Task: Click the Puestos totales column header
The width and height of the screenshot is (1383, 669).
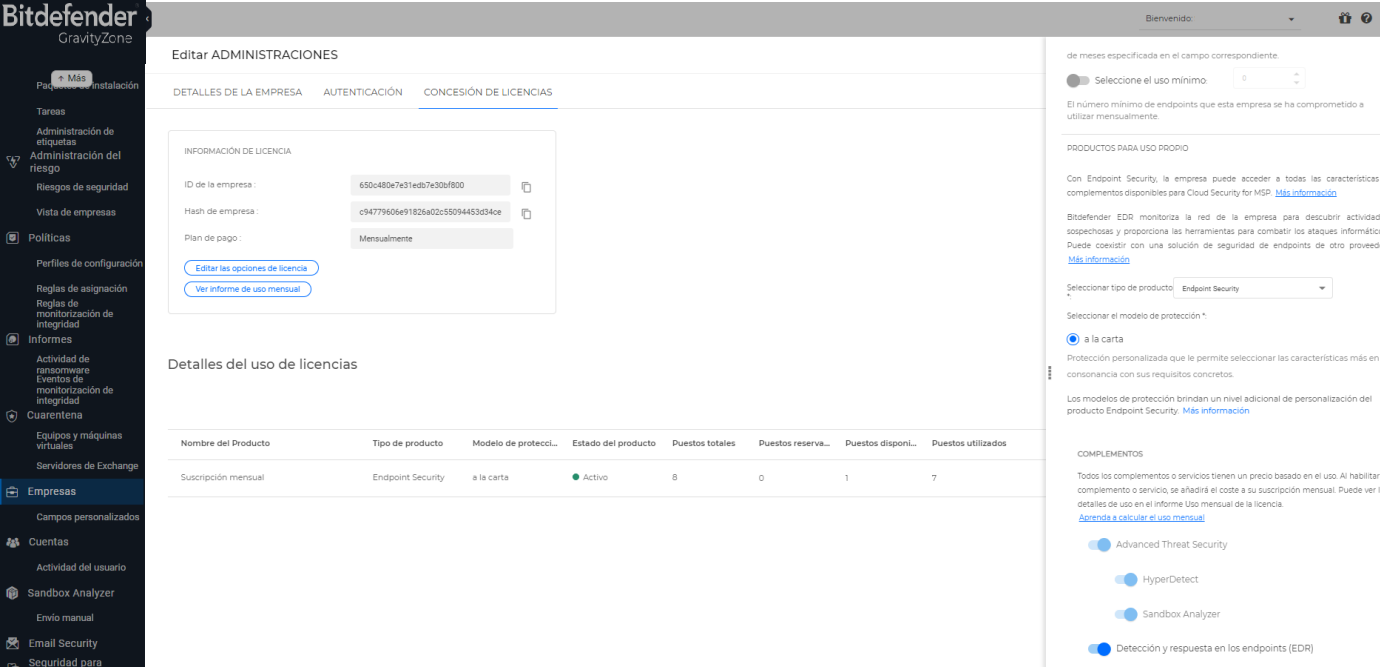Action: 704,443
